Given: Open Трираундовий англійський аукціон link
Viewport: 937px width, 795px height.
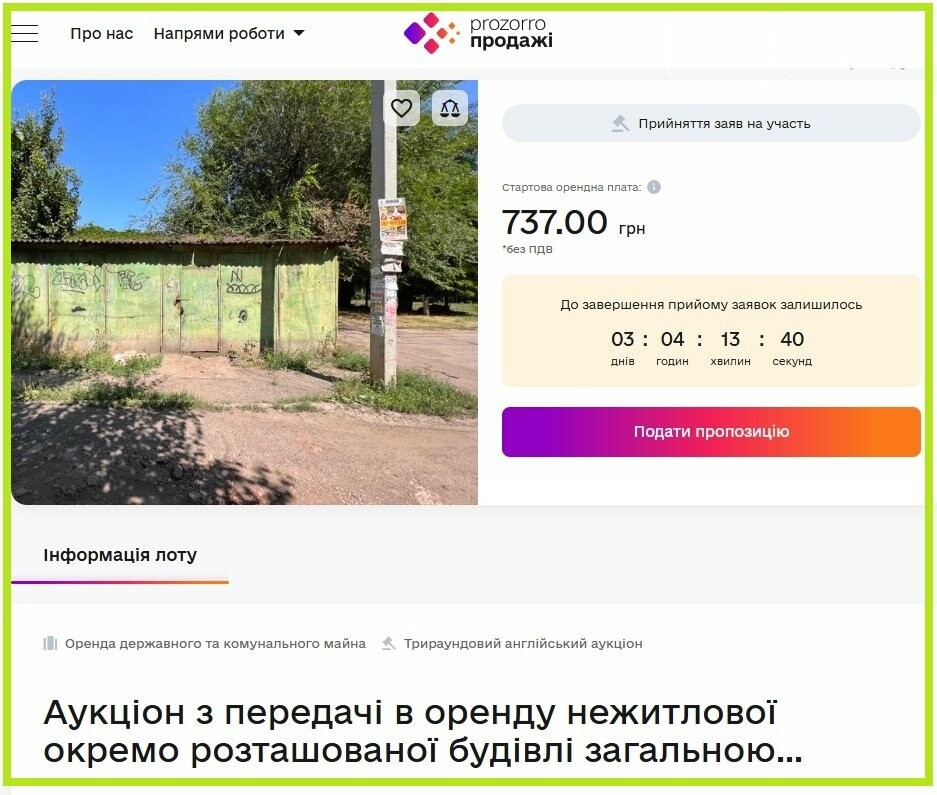Looking at the screenshot, I should click(x=523, y=644).
